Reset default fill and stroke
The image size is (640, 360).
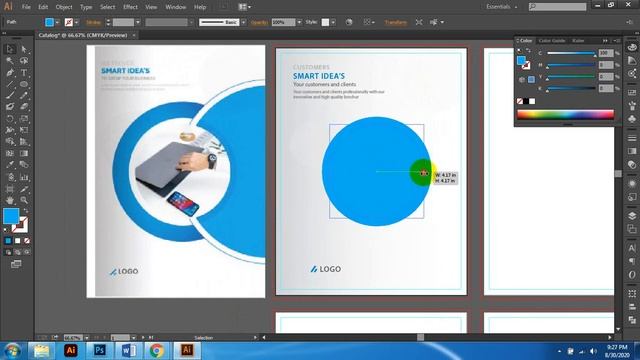tap(6, 230)
